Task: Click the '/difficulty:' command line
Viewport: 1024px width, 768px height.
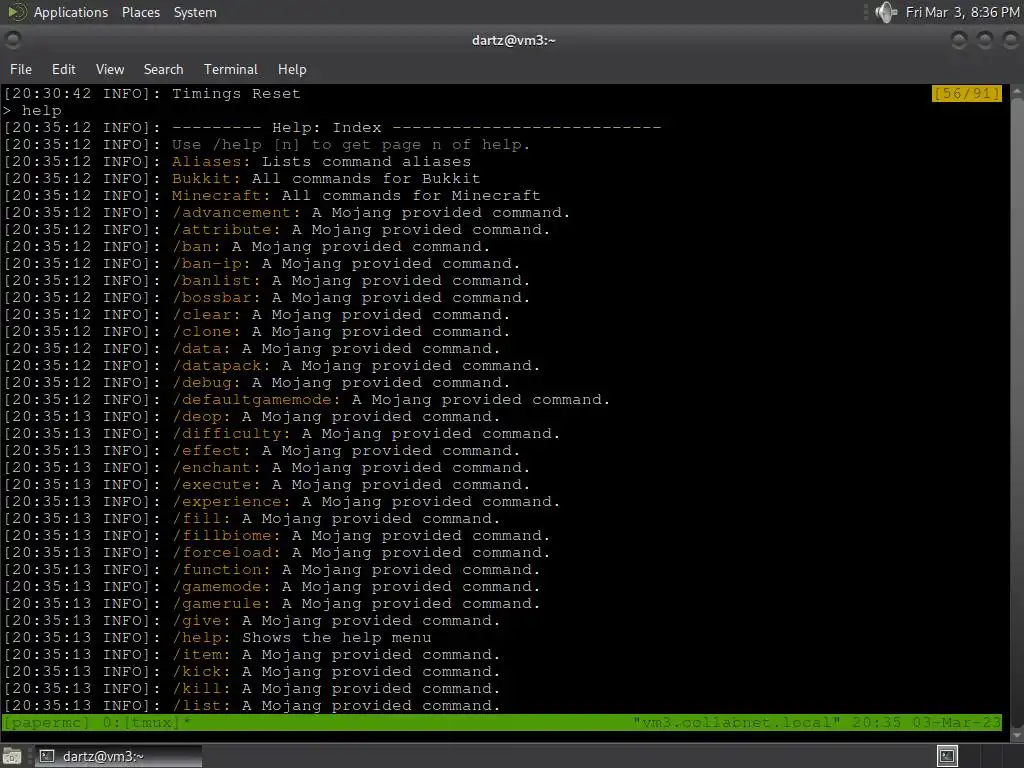Action: [282, 434]
